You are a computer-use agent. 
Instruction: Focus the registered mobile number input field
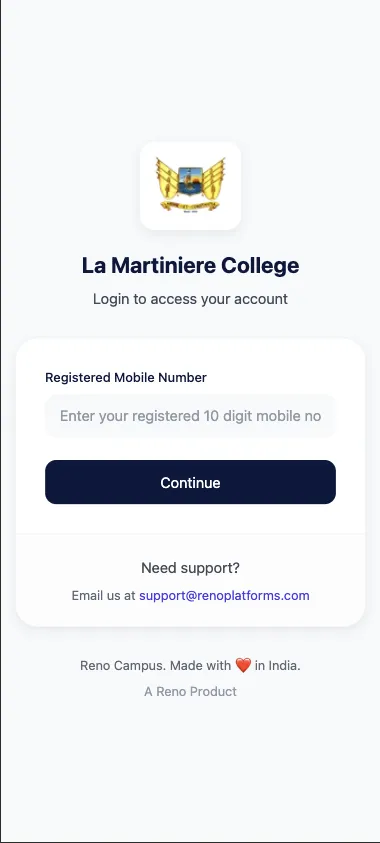[x=190, y=416]
